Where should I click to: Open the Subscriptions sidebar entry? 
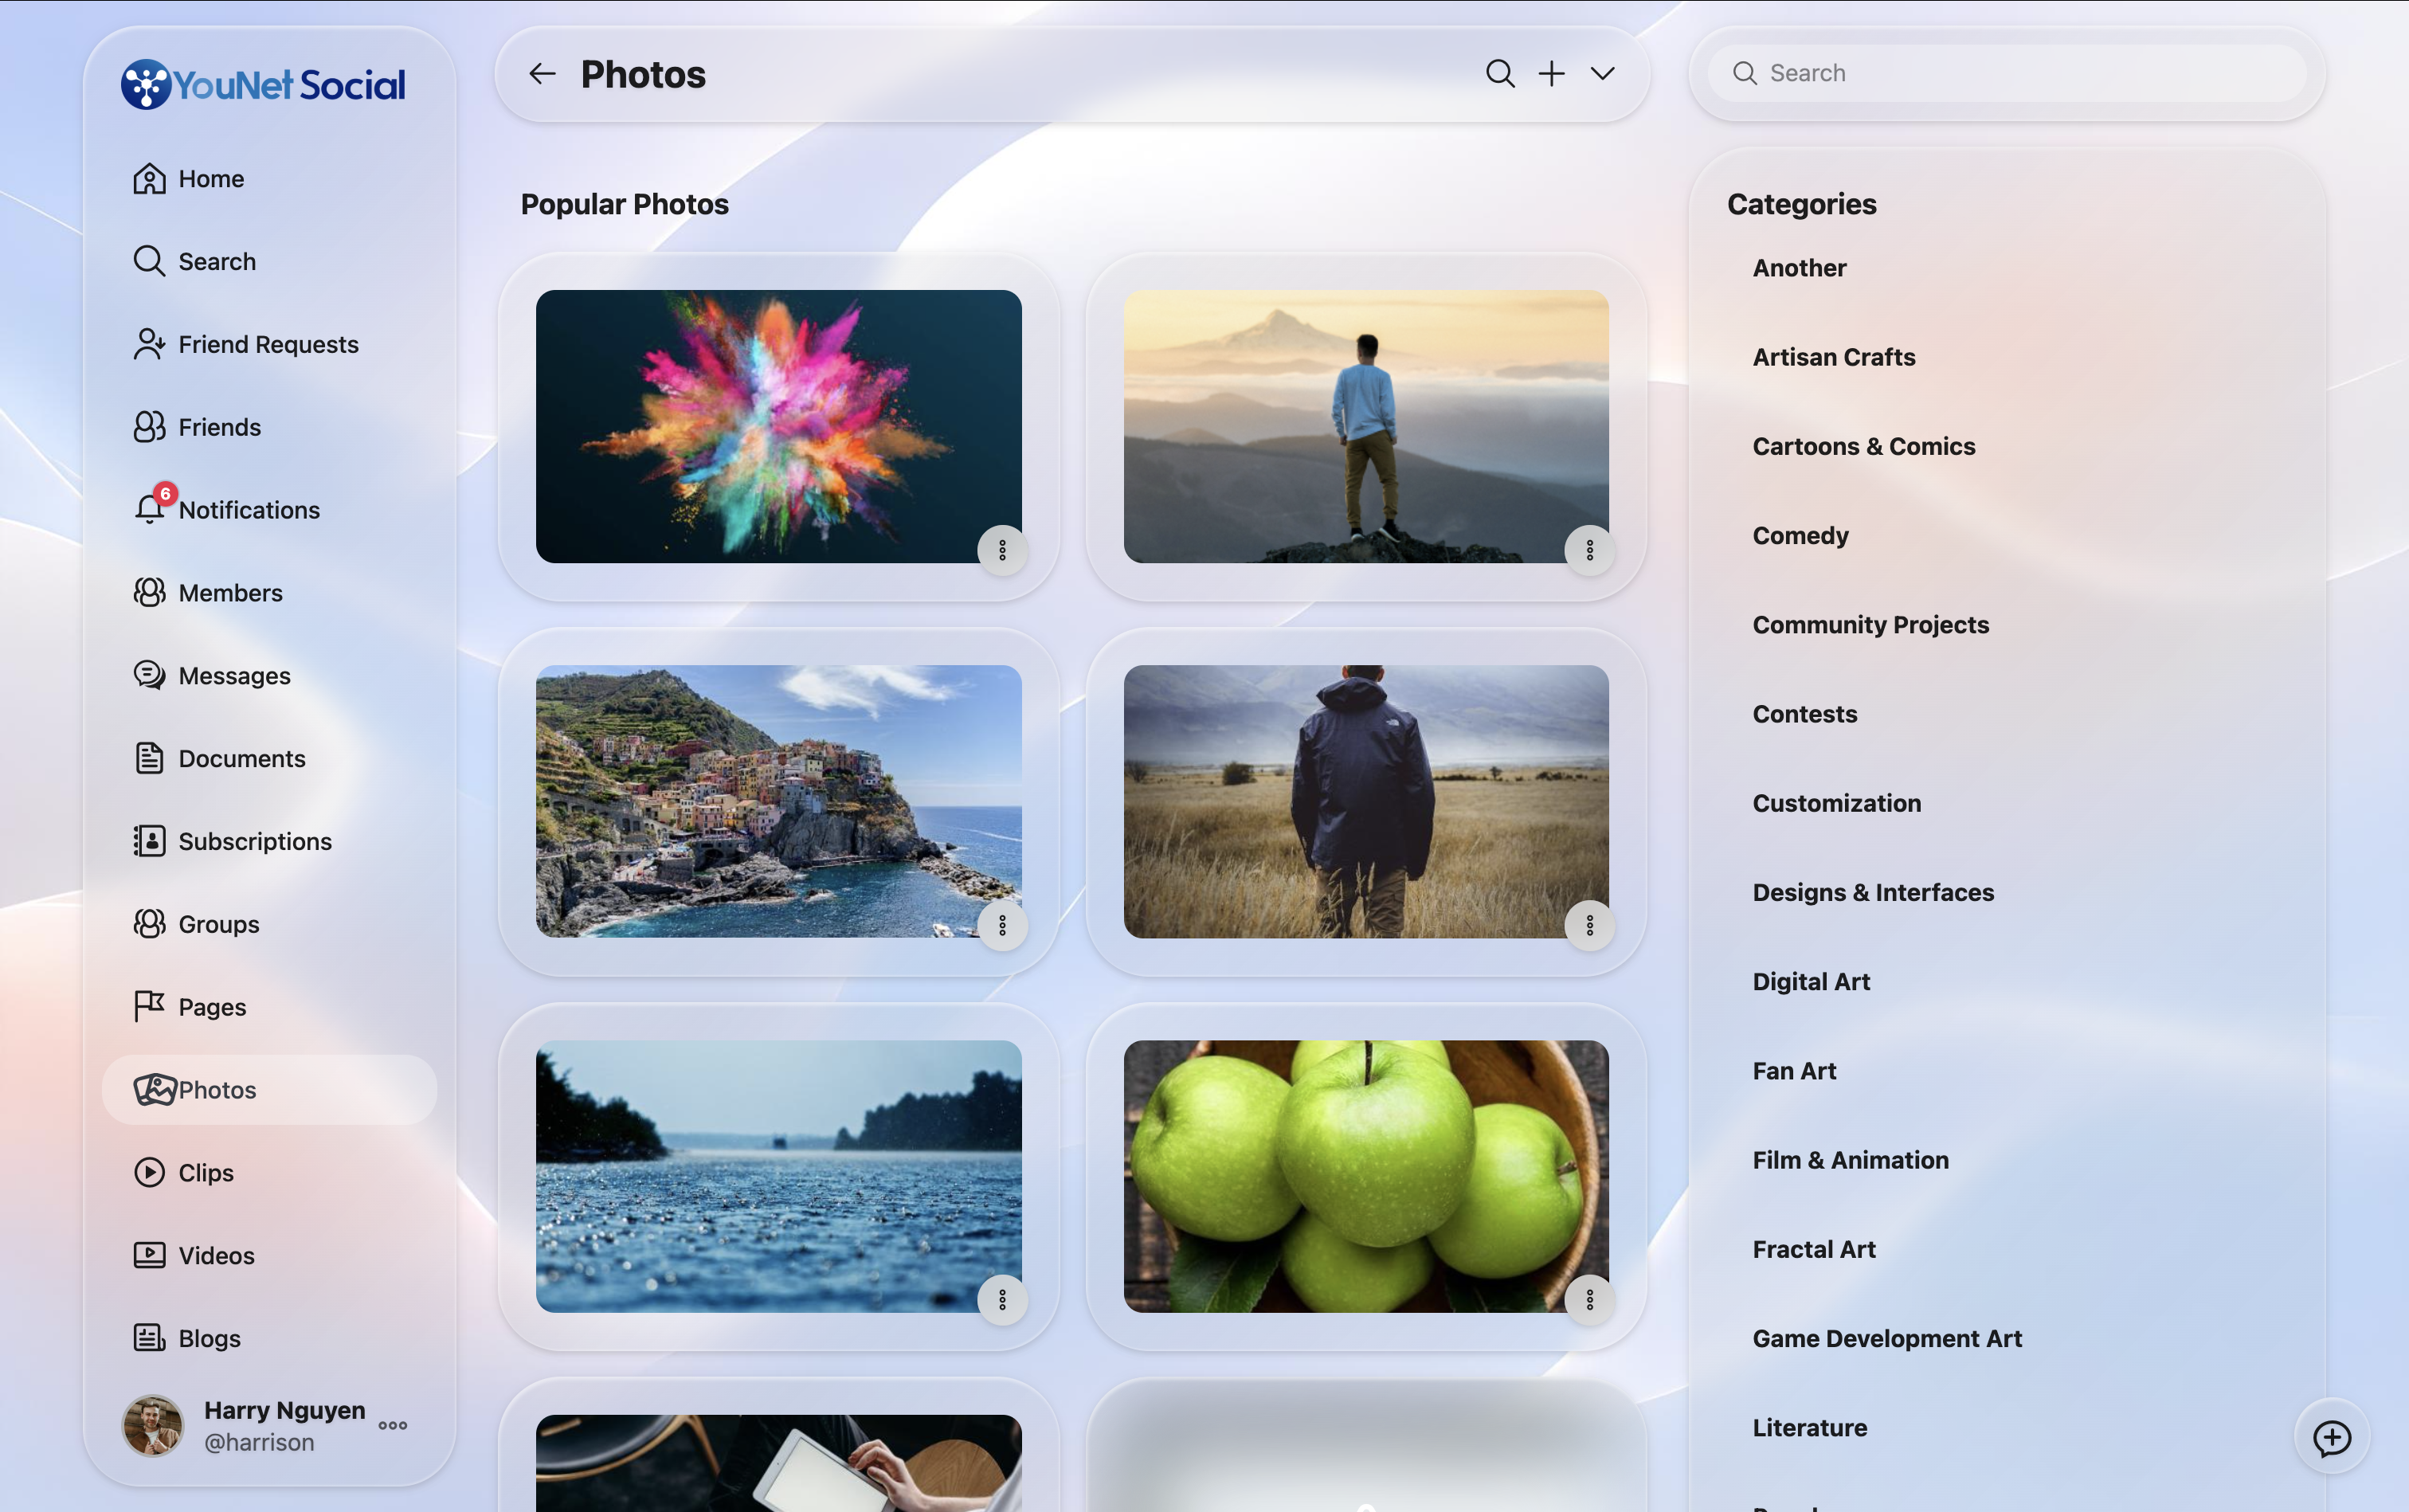[x=232, y=841]
